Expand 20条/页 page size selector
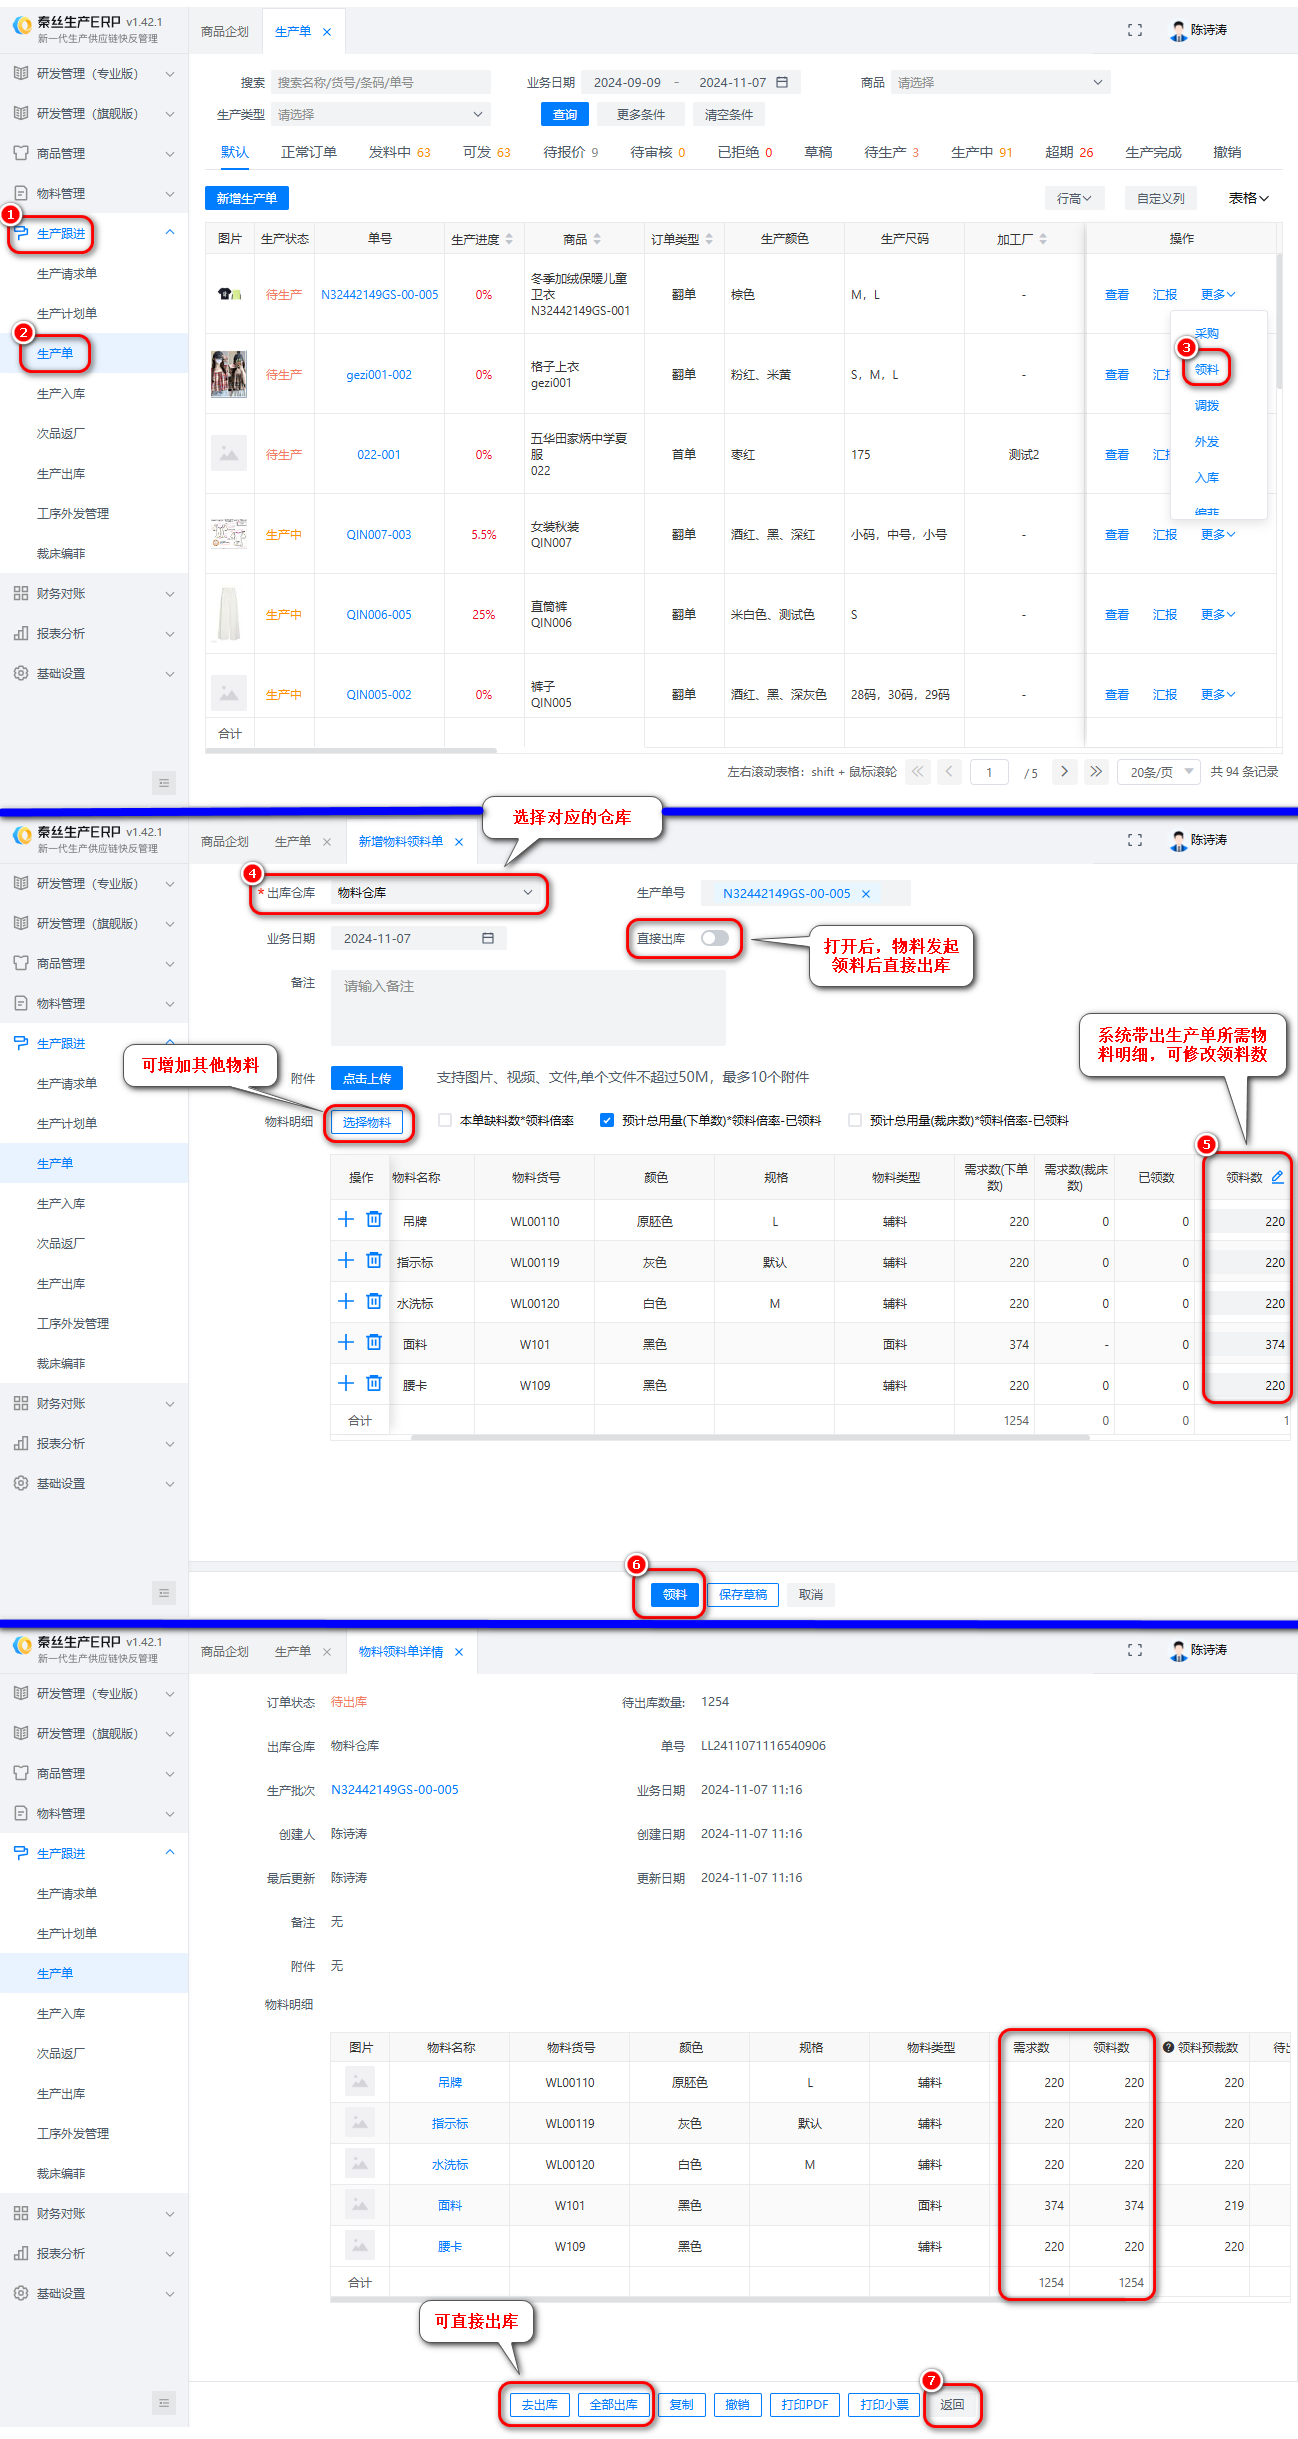The height and width of the screenshot is (2439, 1298). tap(1159, 772)
